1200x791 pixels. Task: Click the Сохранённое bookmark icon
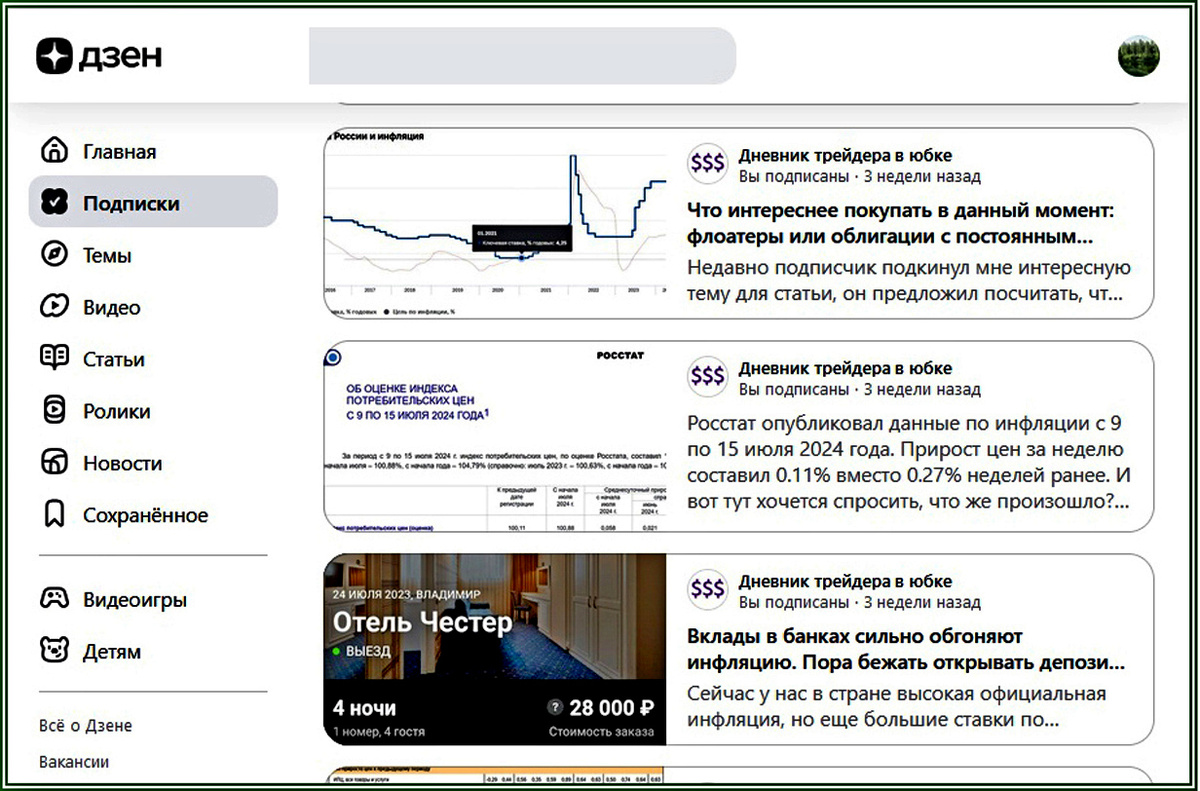tap(53, 515)
